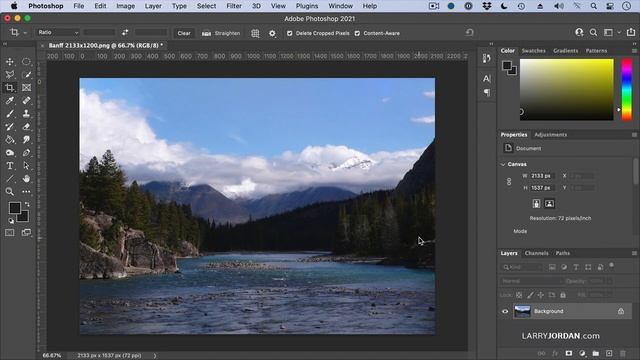Select the Lasso tool

(x=10, y=75)
